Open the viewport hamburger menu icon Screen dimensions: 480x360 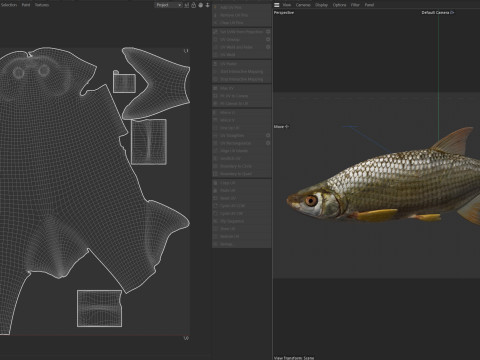coord(277,5)
